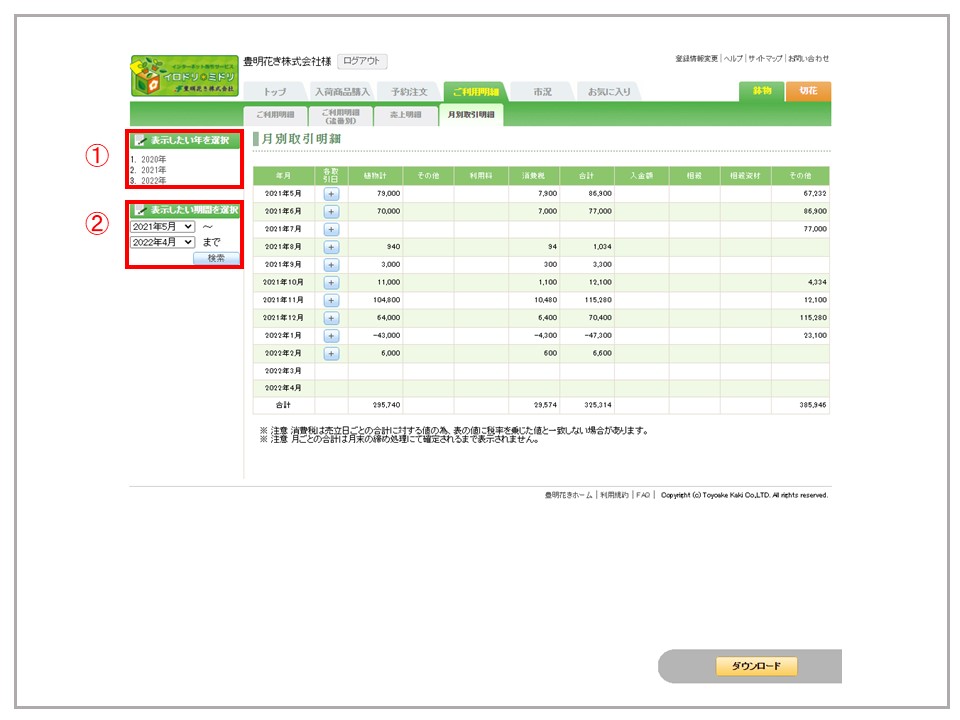Expand the 2021年8月 row details
960x720 pixels.
331,247
